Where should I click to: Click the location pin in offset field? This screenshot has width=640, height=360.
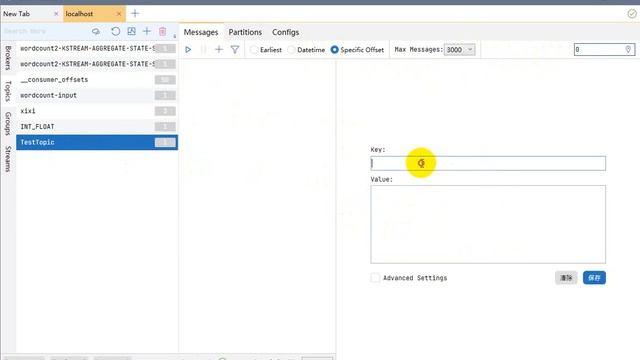pyautogui.click(x=628, y=49)
